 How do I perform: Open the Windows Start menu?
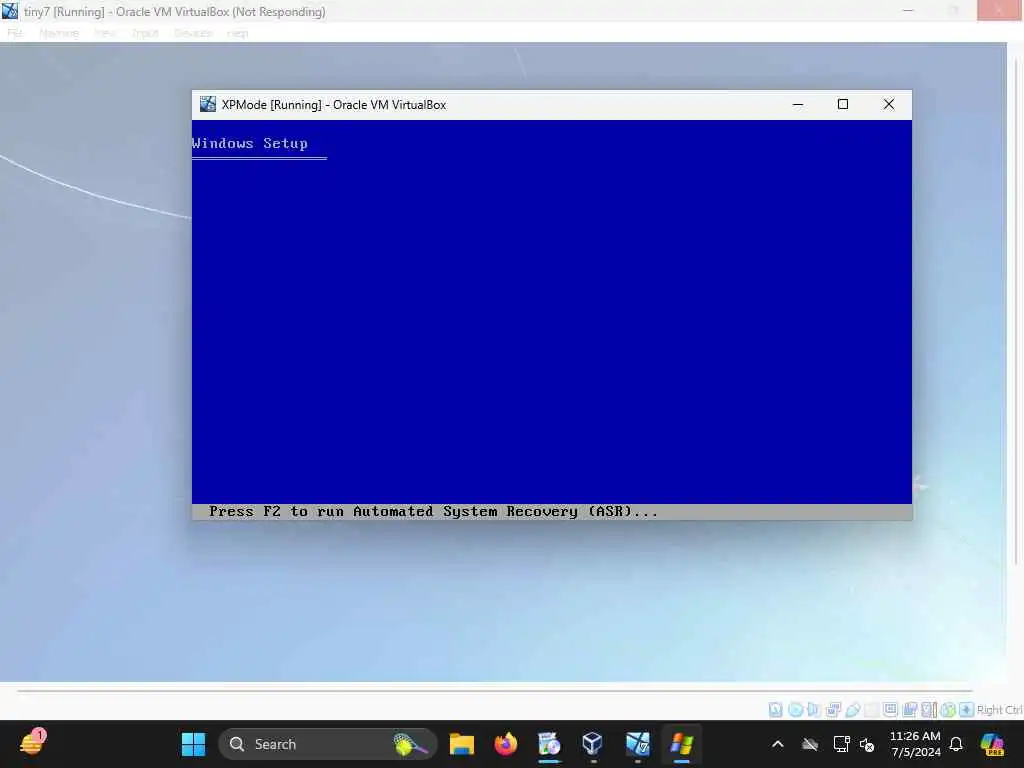pyautogui.click(x=193, y=744)
